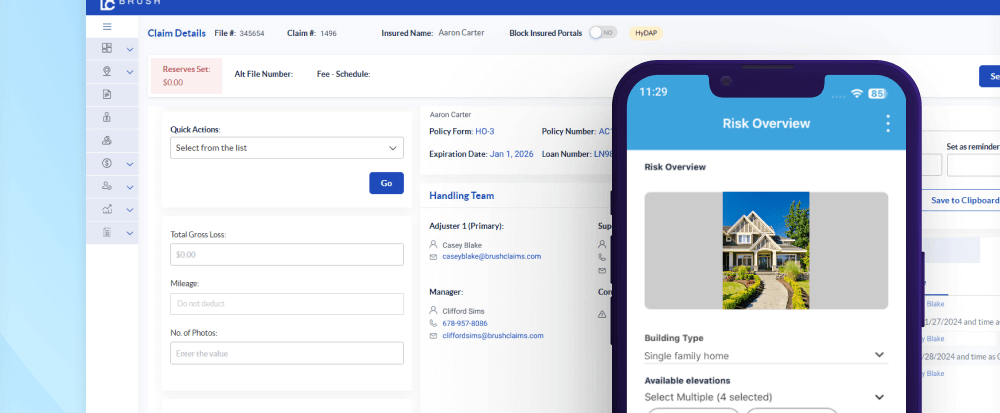
Task: Click the person icon beside Casey Blake
Action: [434, 245]
